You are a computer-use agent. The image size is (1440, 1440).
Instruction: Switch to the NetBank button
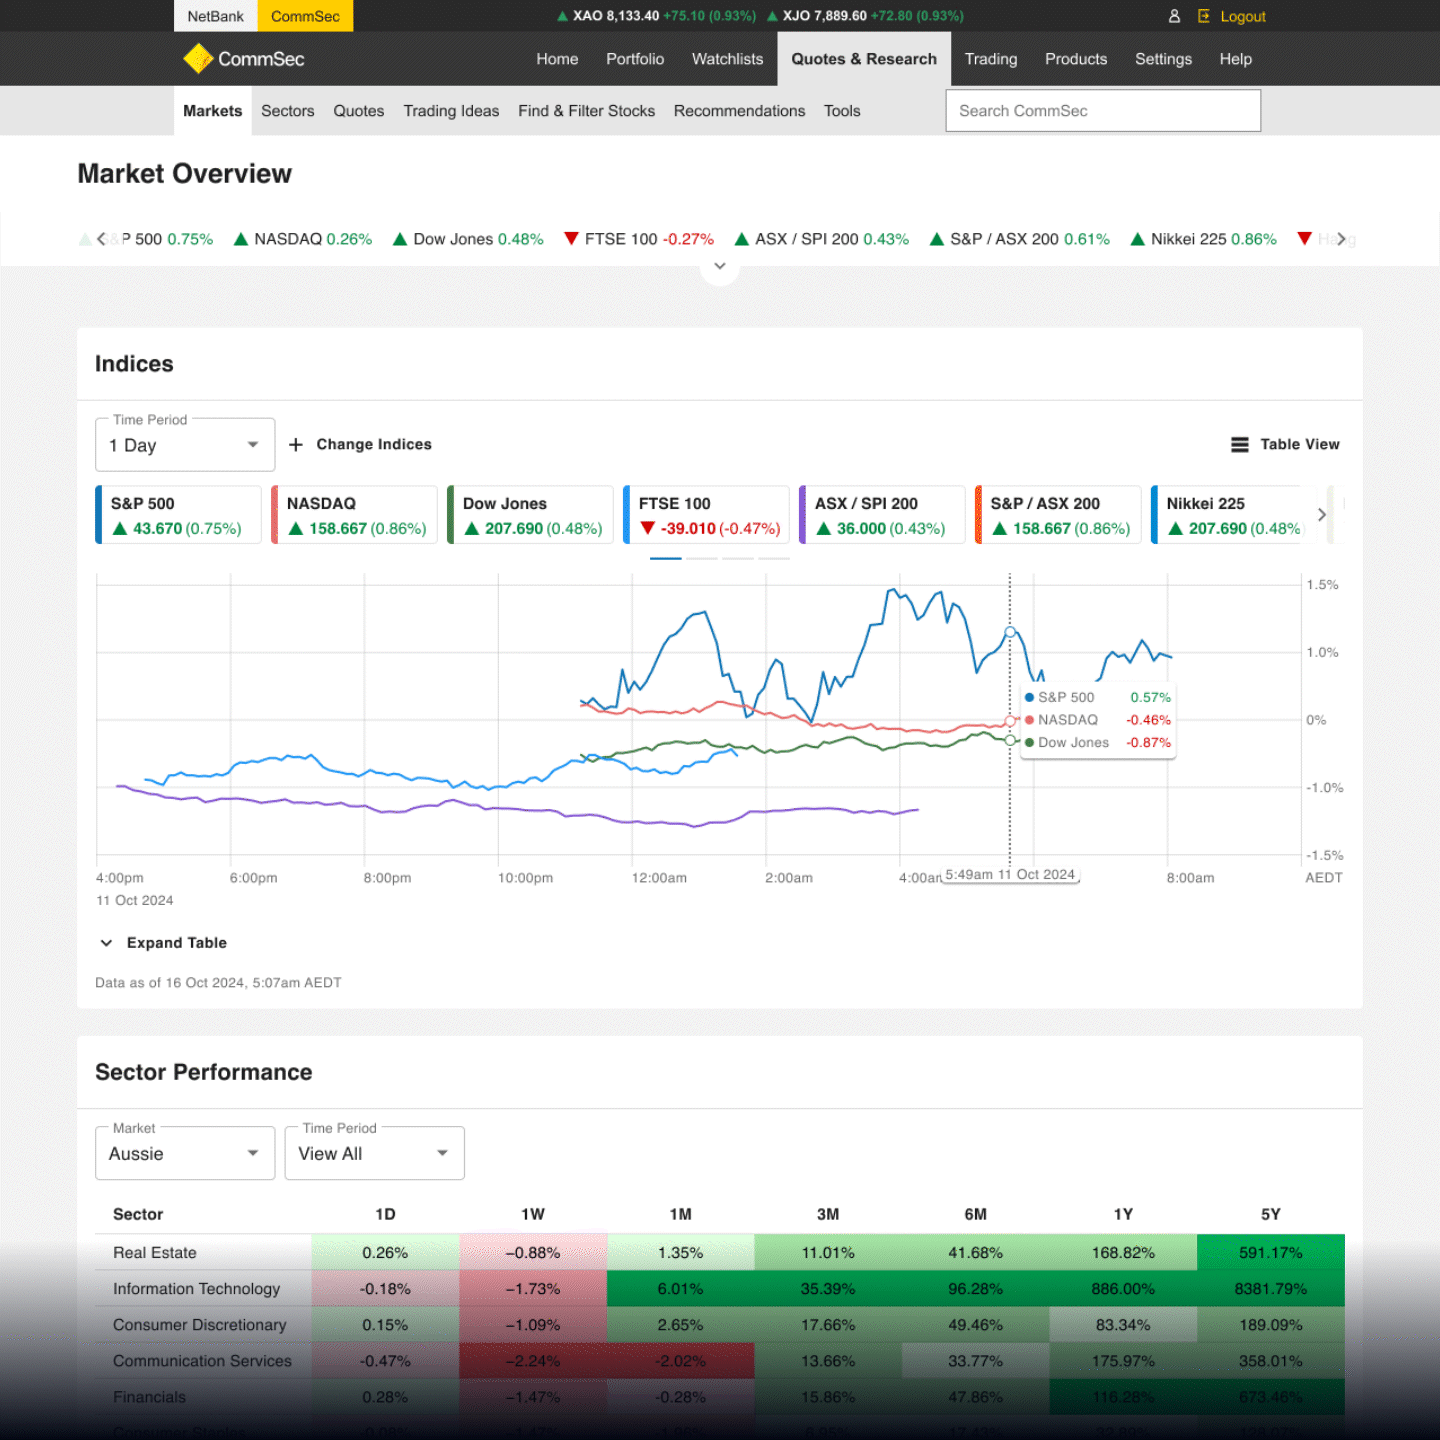click(x=215, y=16)
